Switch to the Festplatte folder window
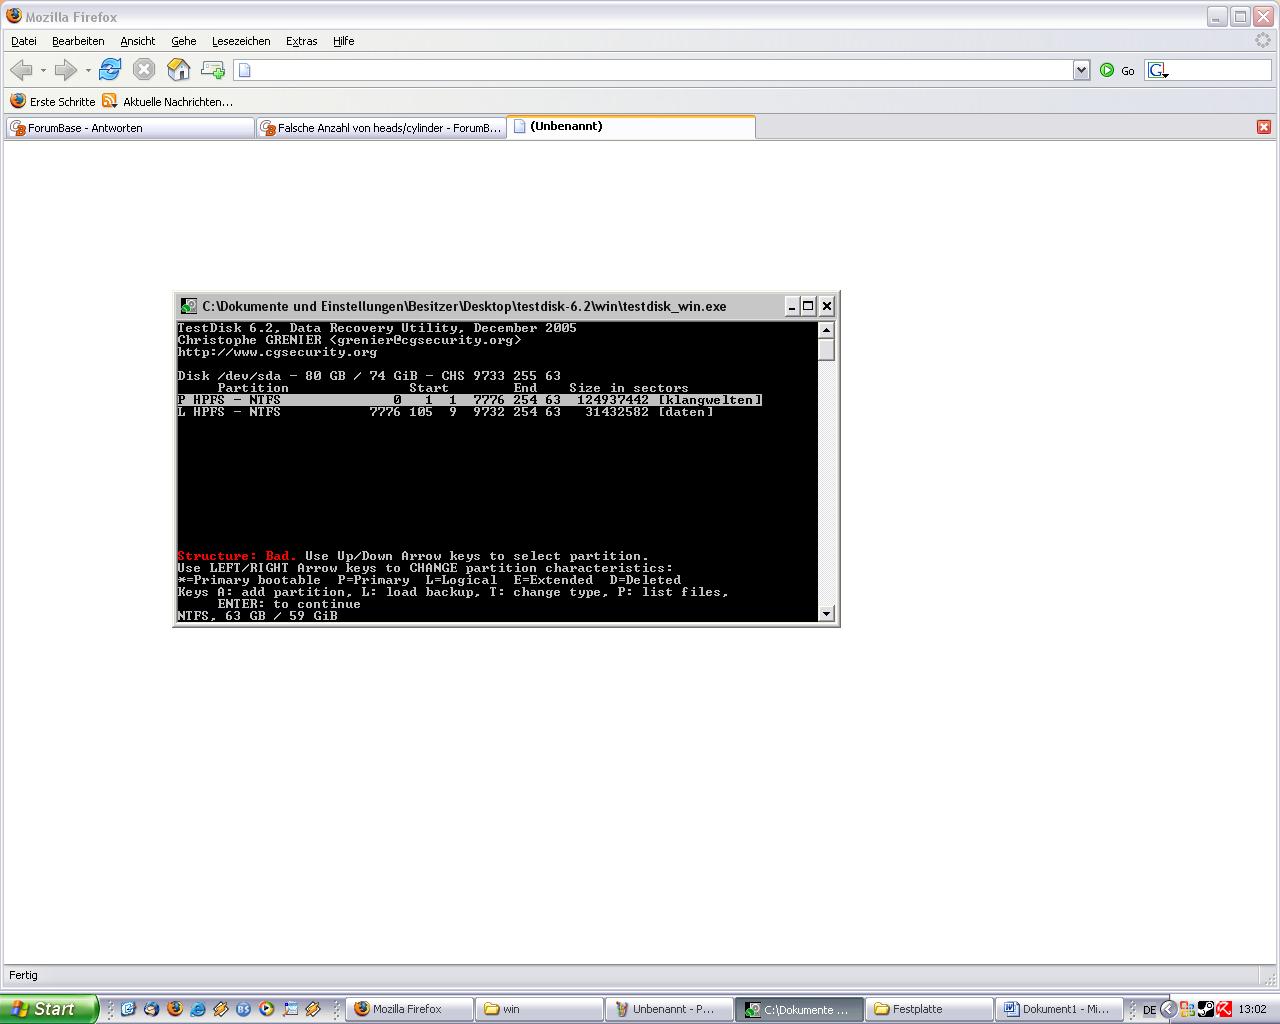The width and height of the screenshot is (1280, 1024). pos(930,1009)
